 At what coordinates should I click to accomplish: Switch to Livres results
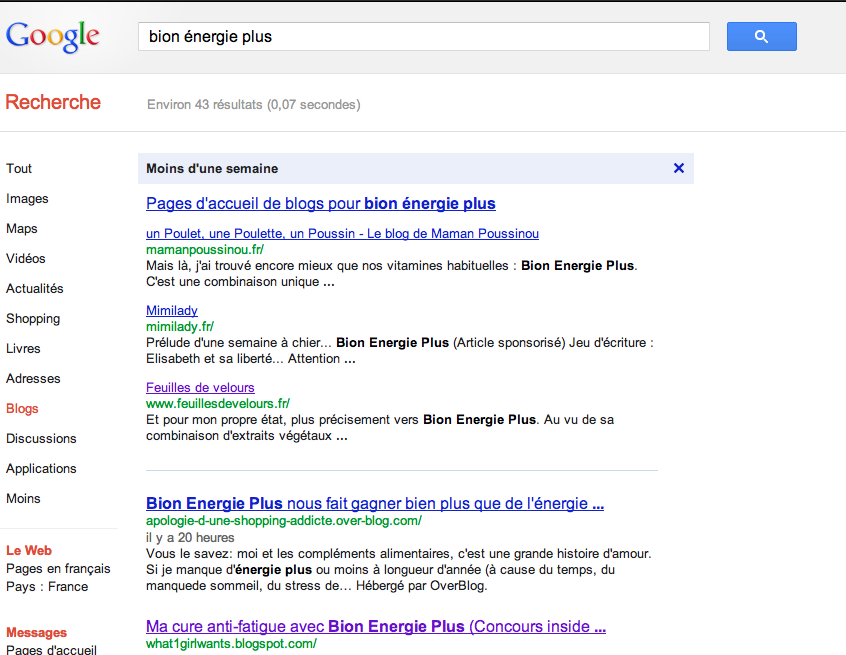pos(23,349)
